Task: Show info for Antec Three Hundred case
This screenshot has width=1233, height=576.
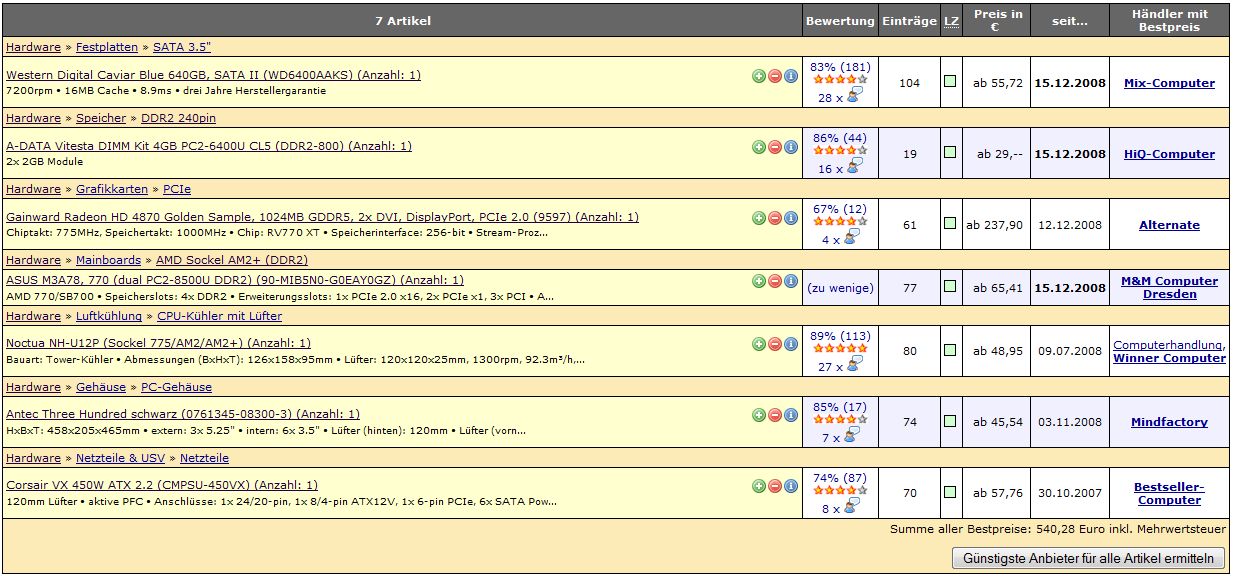Action: tap(791, 415)
